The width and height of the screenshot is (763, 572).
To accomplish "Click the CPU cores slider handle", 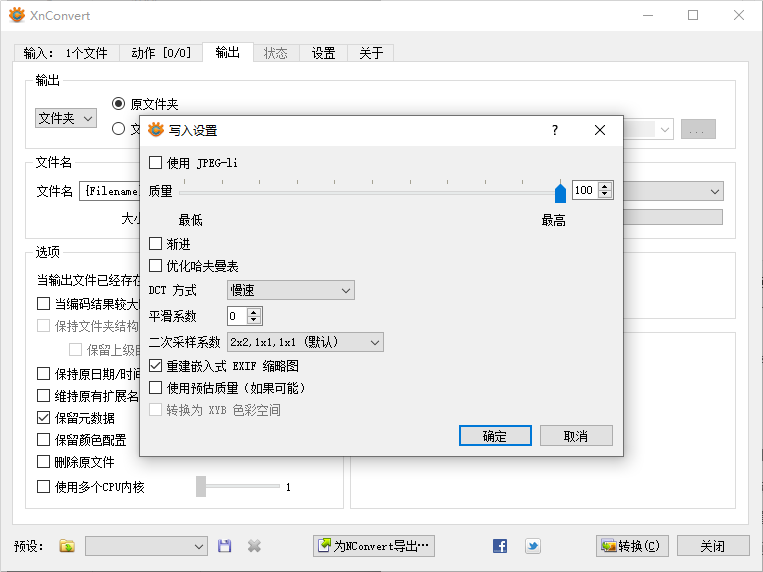I will click(201, 486).
